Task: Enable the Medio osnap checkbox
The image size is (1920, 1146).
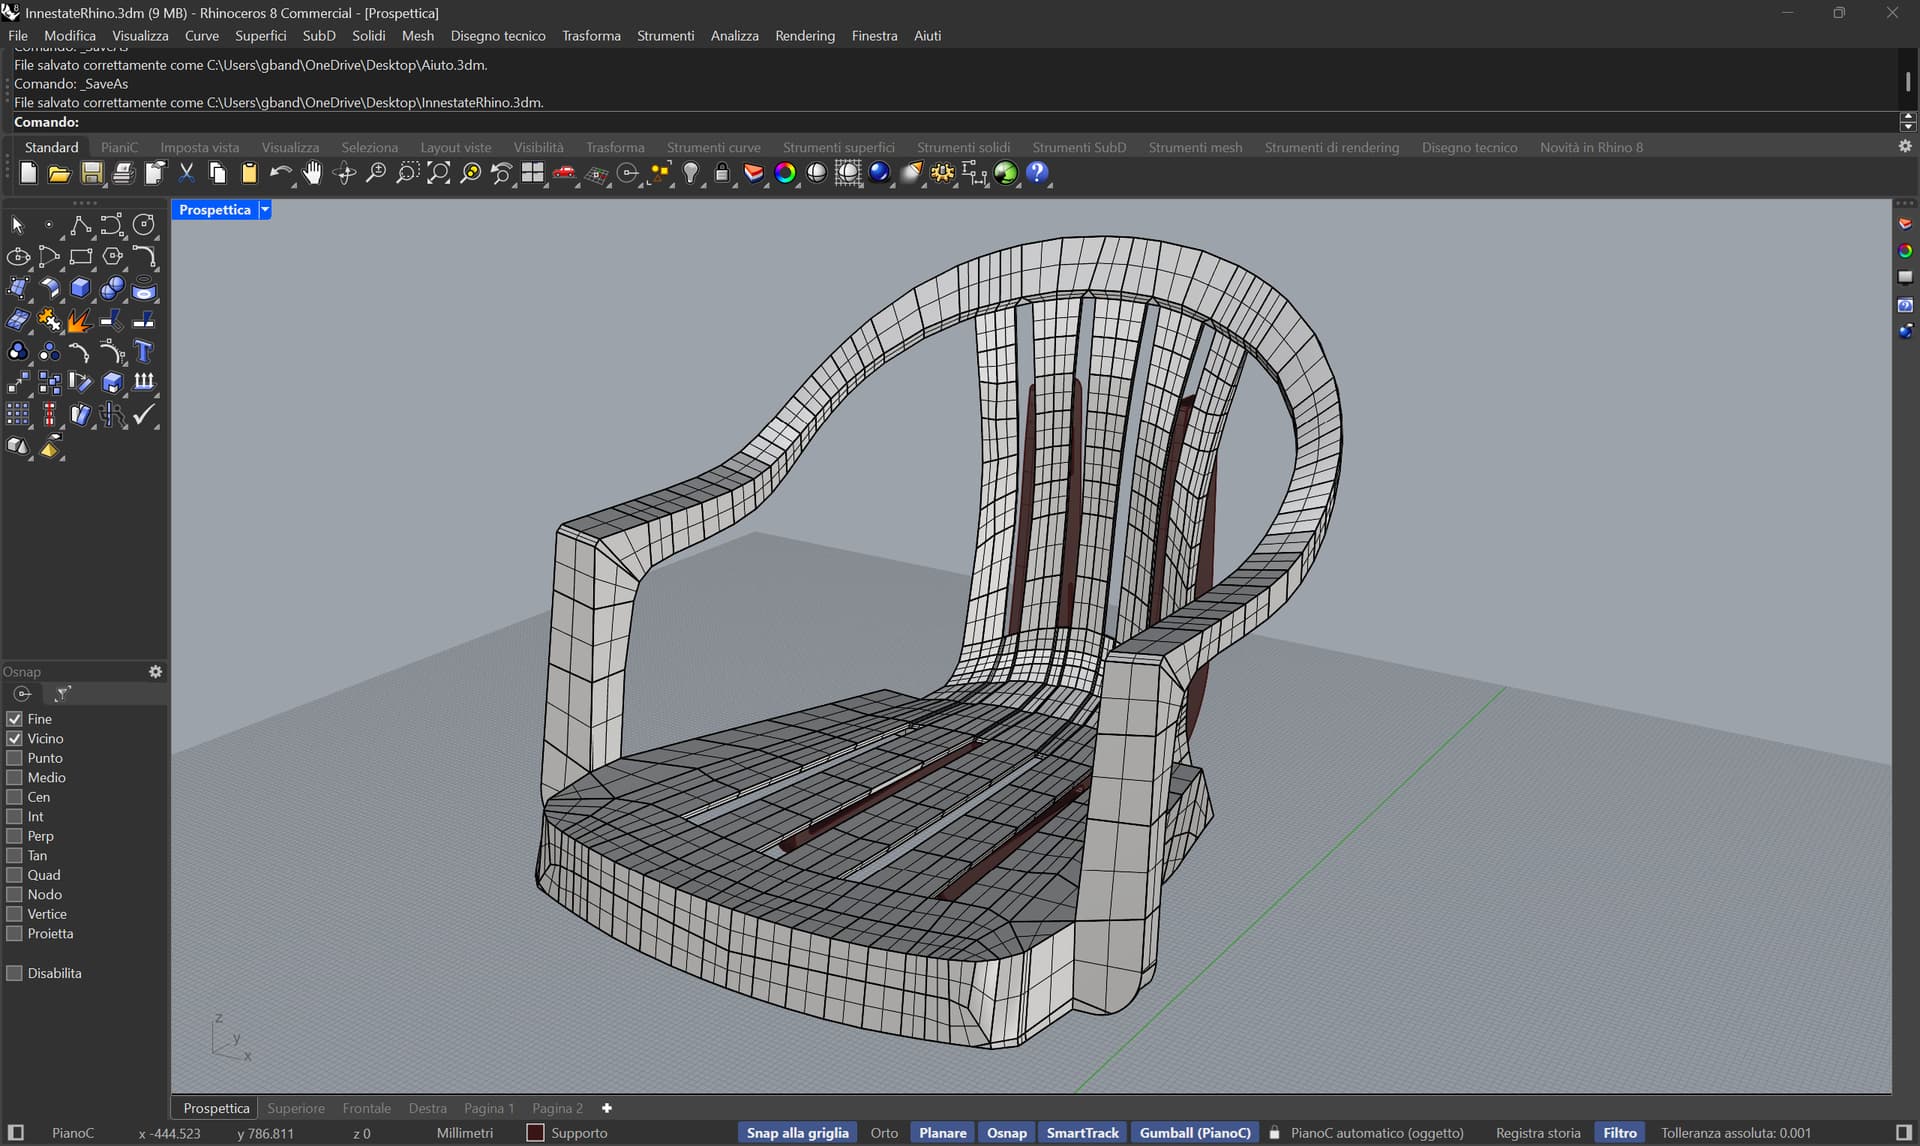Action: [x=15, y=778]
